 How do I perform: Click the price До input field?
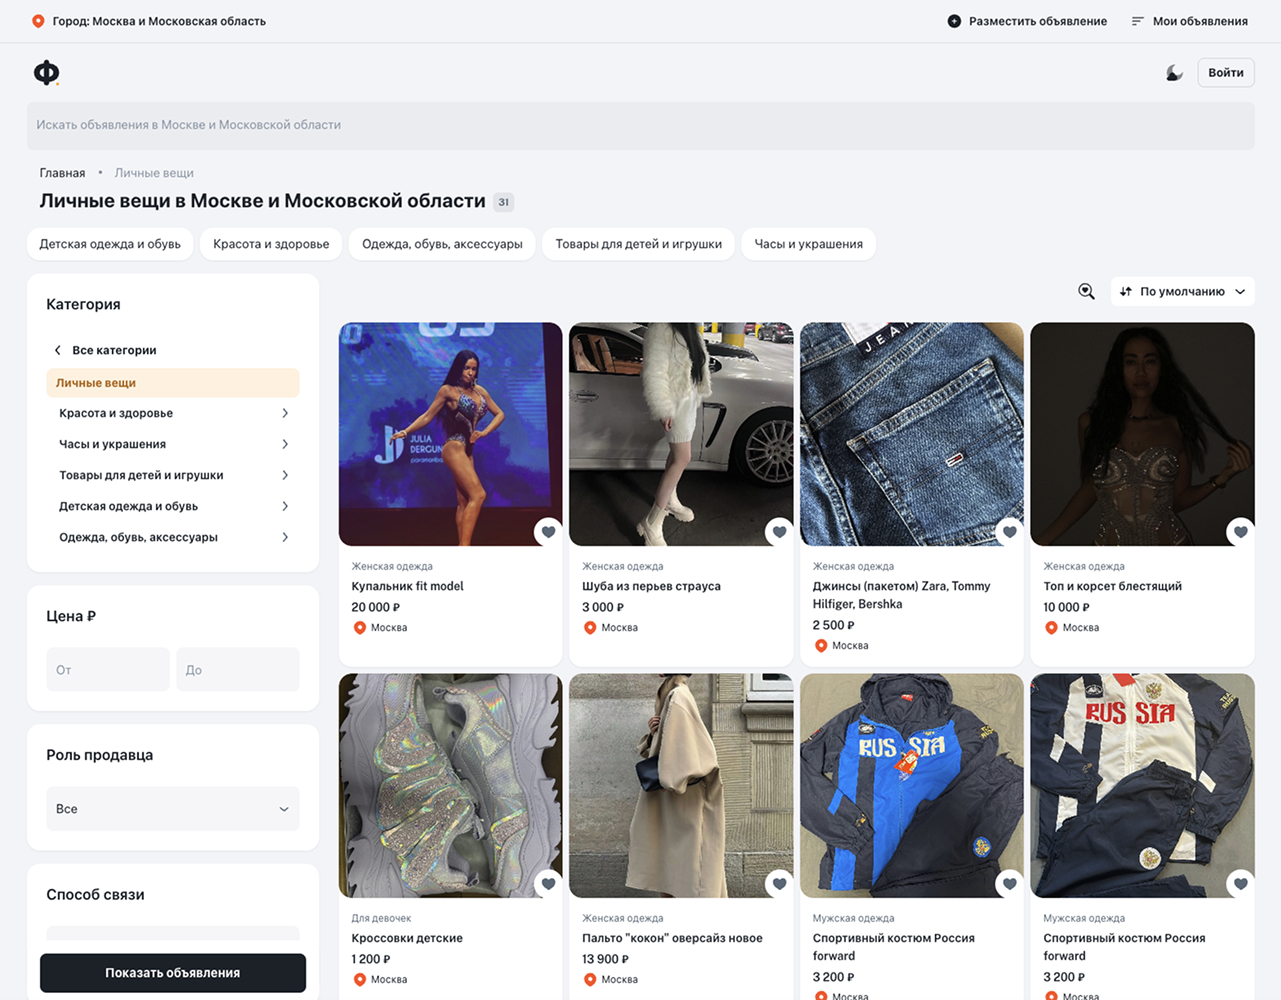click(238, 670)
